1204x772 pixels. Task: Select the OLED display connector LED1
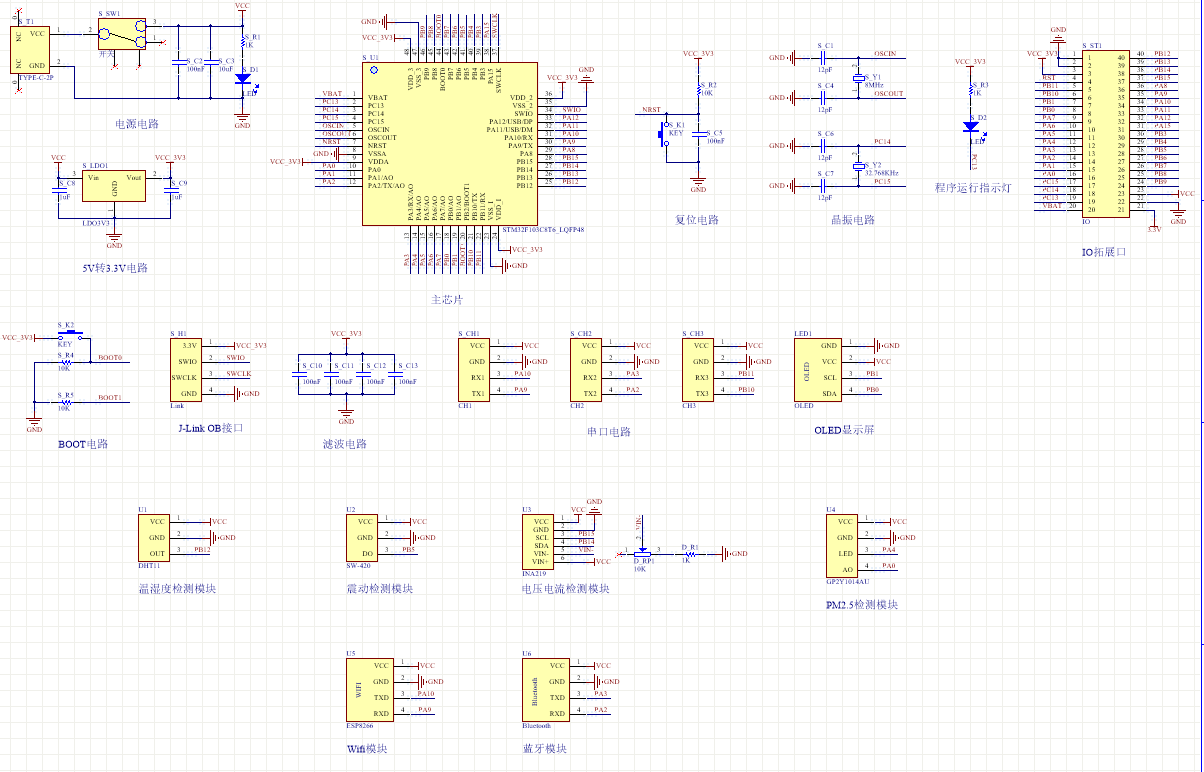[818, 369]
